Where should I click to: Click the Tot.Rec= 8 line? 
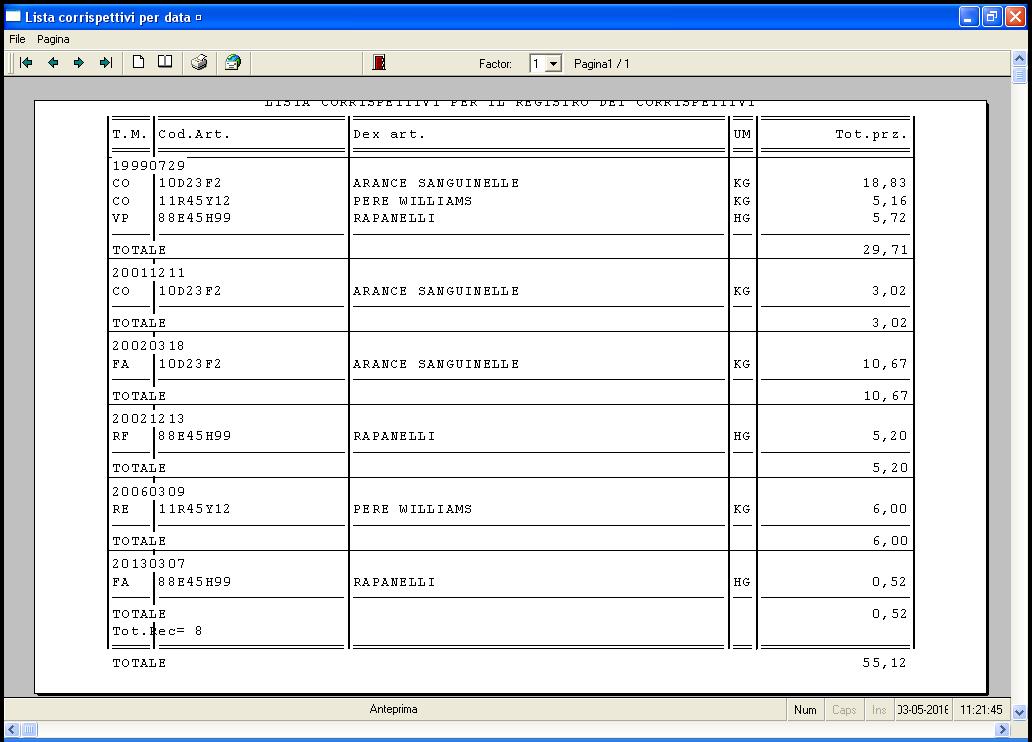coord(157,631)
